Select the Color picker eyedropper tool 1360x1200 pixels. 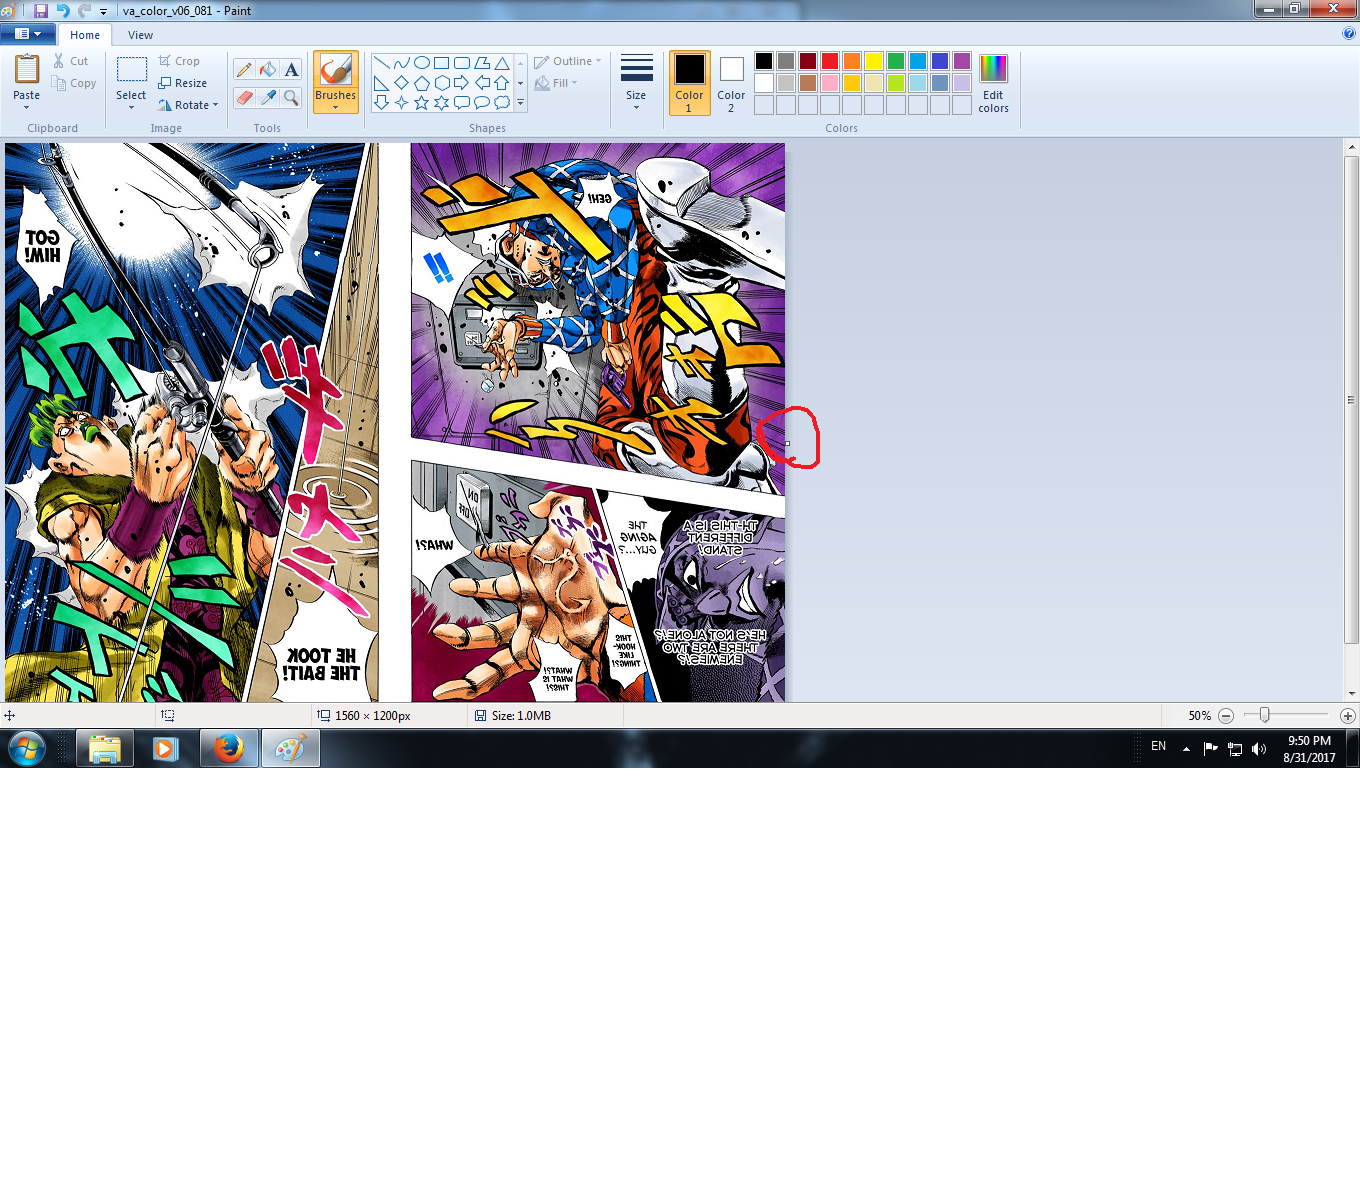[x=268, y=97]
